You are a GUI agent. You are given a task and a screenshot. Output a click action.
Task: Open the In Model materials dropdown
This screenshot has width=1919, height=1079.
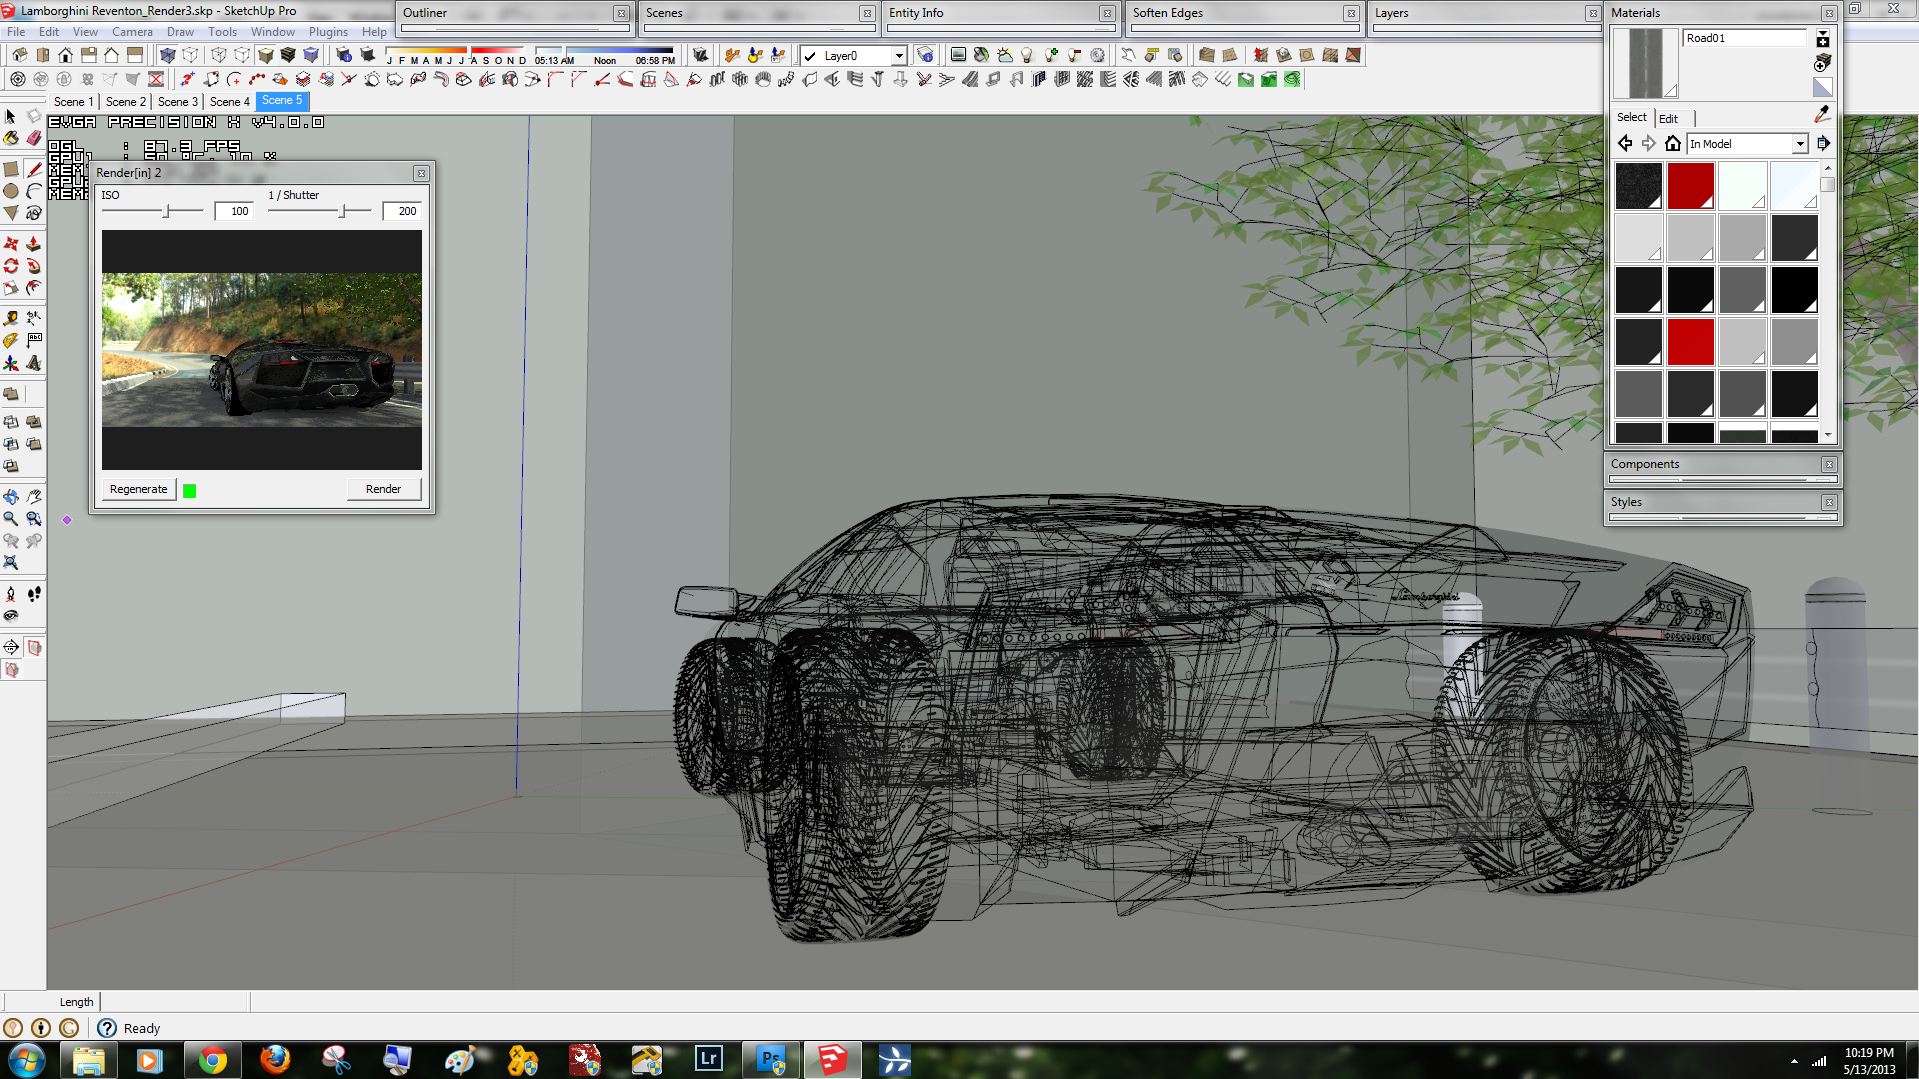pyautogui.click(x=1799, y=144)
